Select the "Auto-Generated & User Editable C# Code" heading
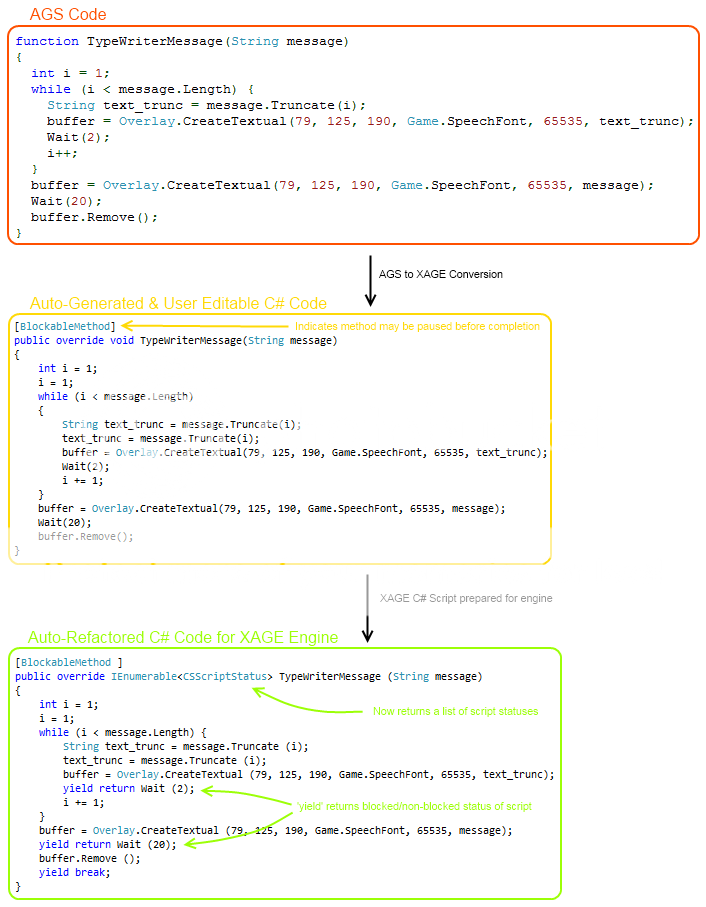This screenshot has height=907, width=706. point(178,303)
